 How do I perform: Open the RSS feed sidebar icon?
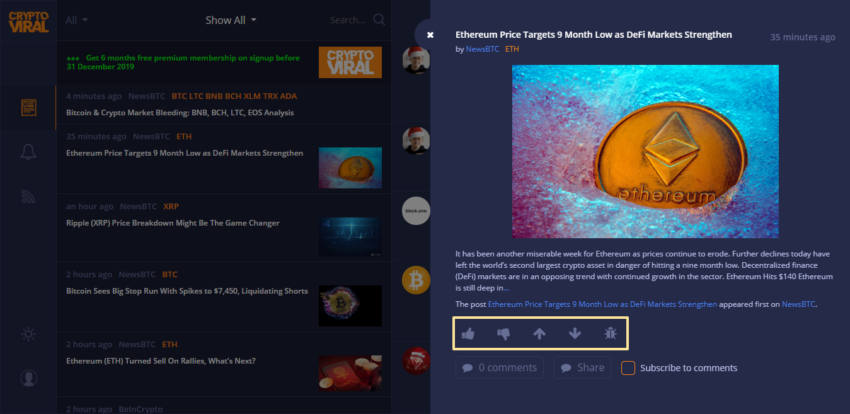point(29,197)
